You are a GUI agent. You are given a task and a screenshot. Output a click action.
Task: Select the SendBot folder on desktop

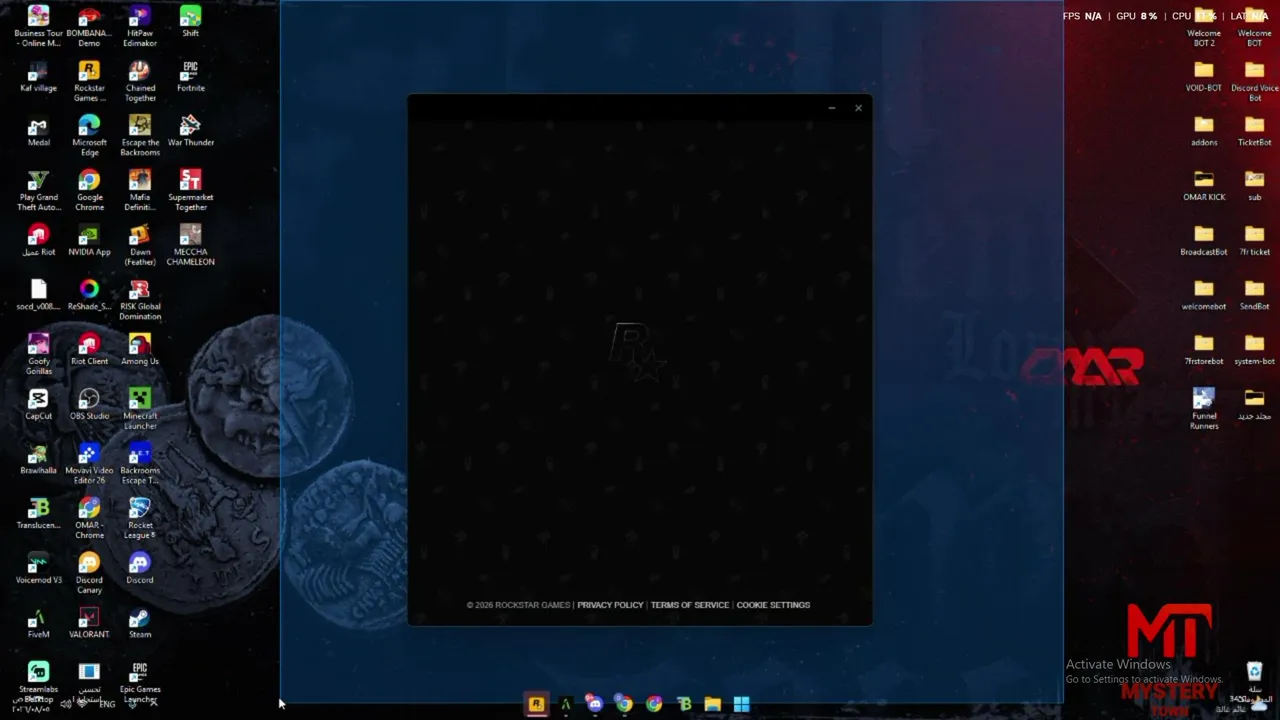1254,295
